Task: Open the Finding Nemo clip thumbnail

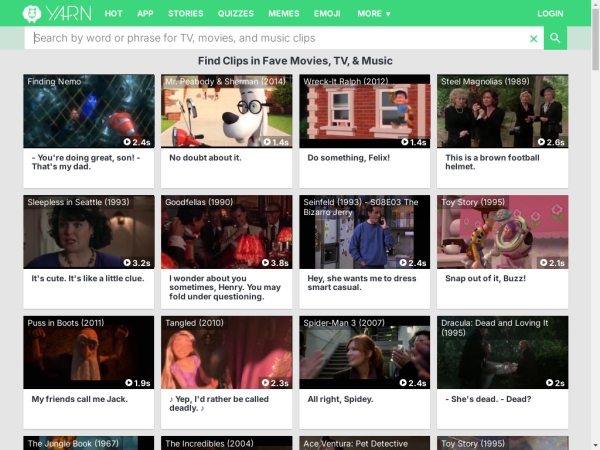Action: point(89,111)
